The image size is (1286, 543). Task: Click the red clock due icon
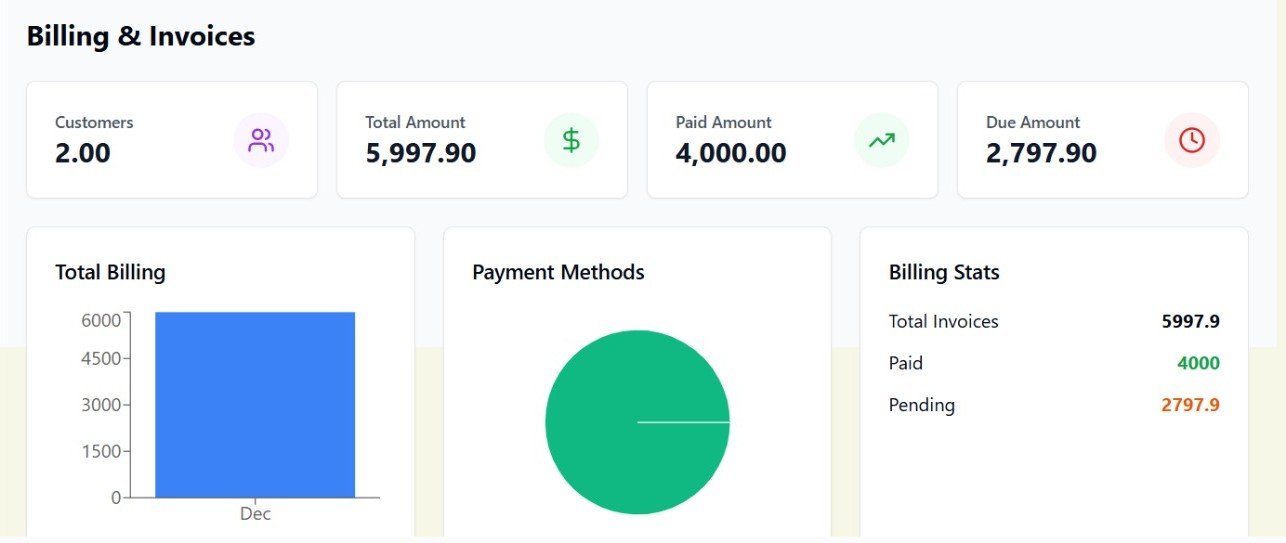pos(1192,140)
